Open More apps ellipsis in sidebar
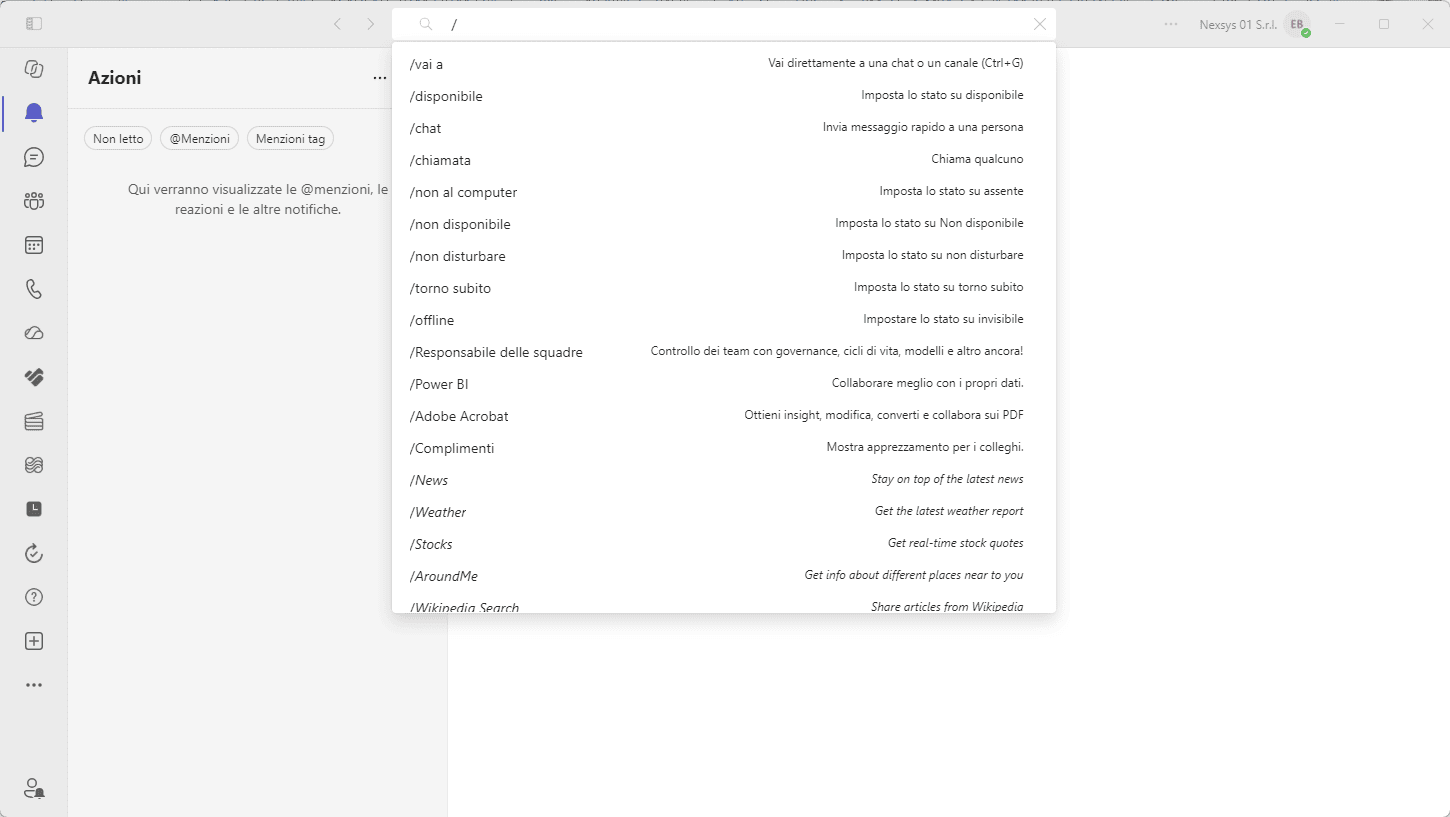 point(34,685)
